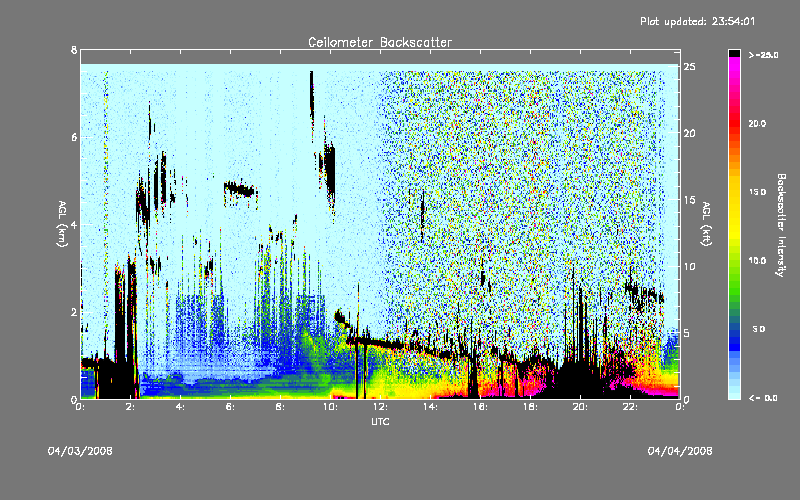Click the 10 kft tick on right axis

(690, 266)
